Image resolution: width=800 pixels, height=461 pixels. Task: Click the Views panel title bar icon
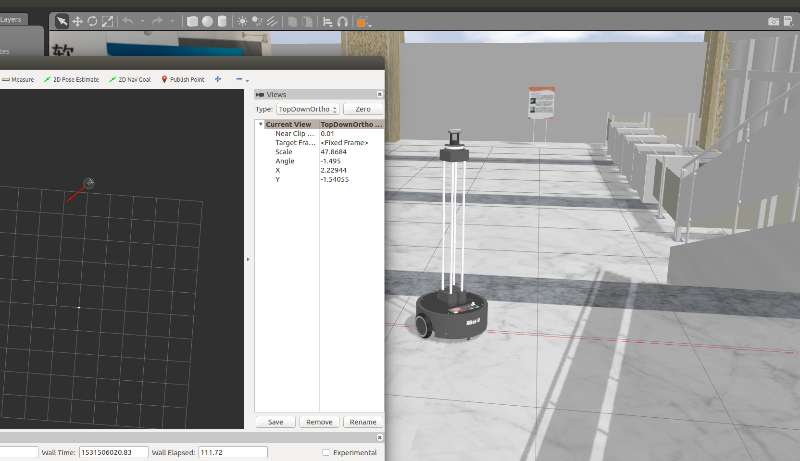[x=260, y=94]
